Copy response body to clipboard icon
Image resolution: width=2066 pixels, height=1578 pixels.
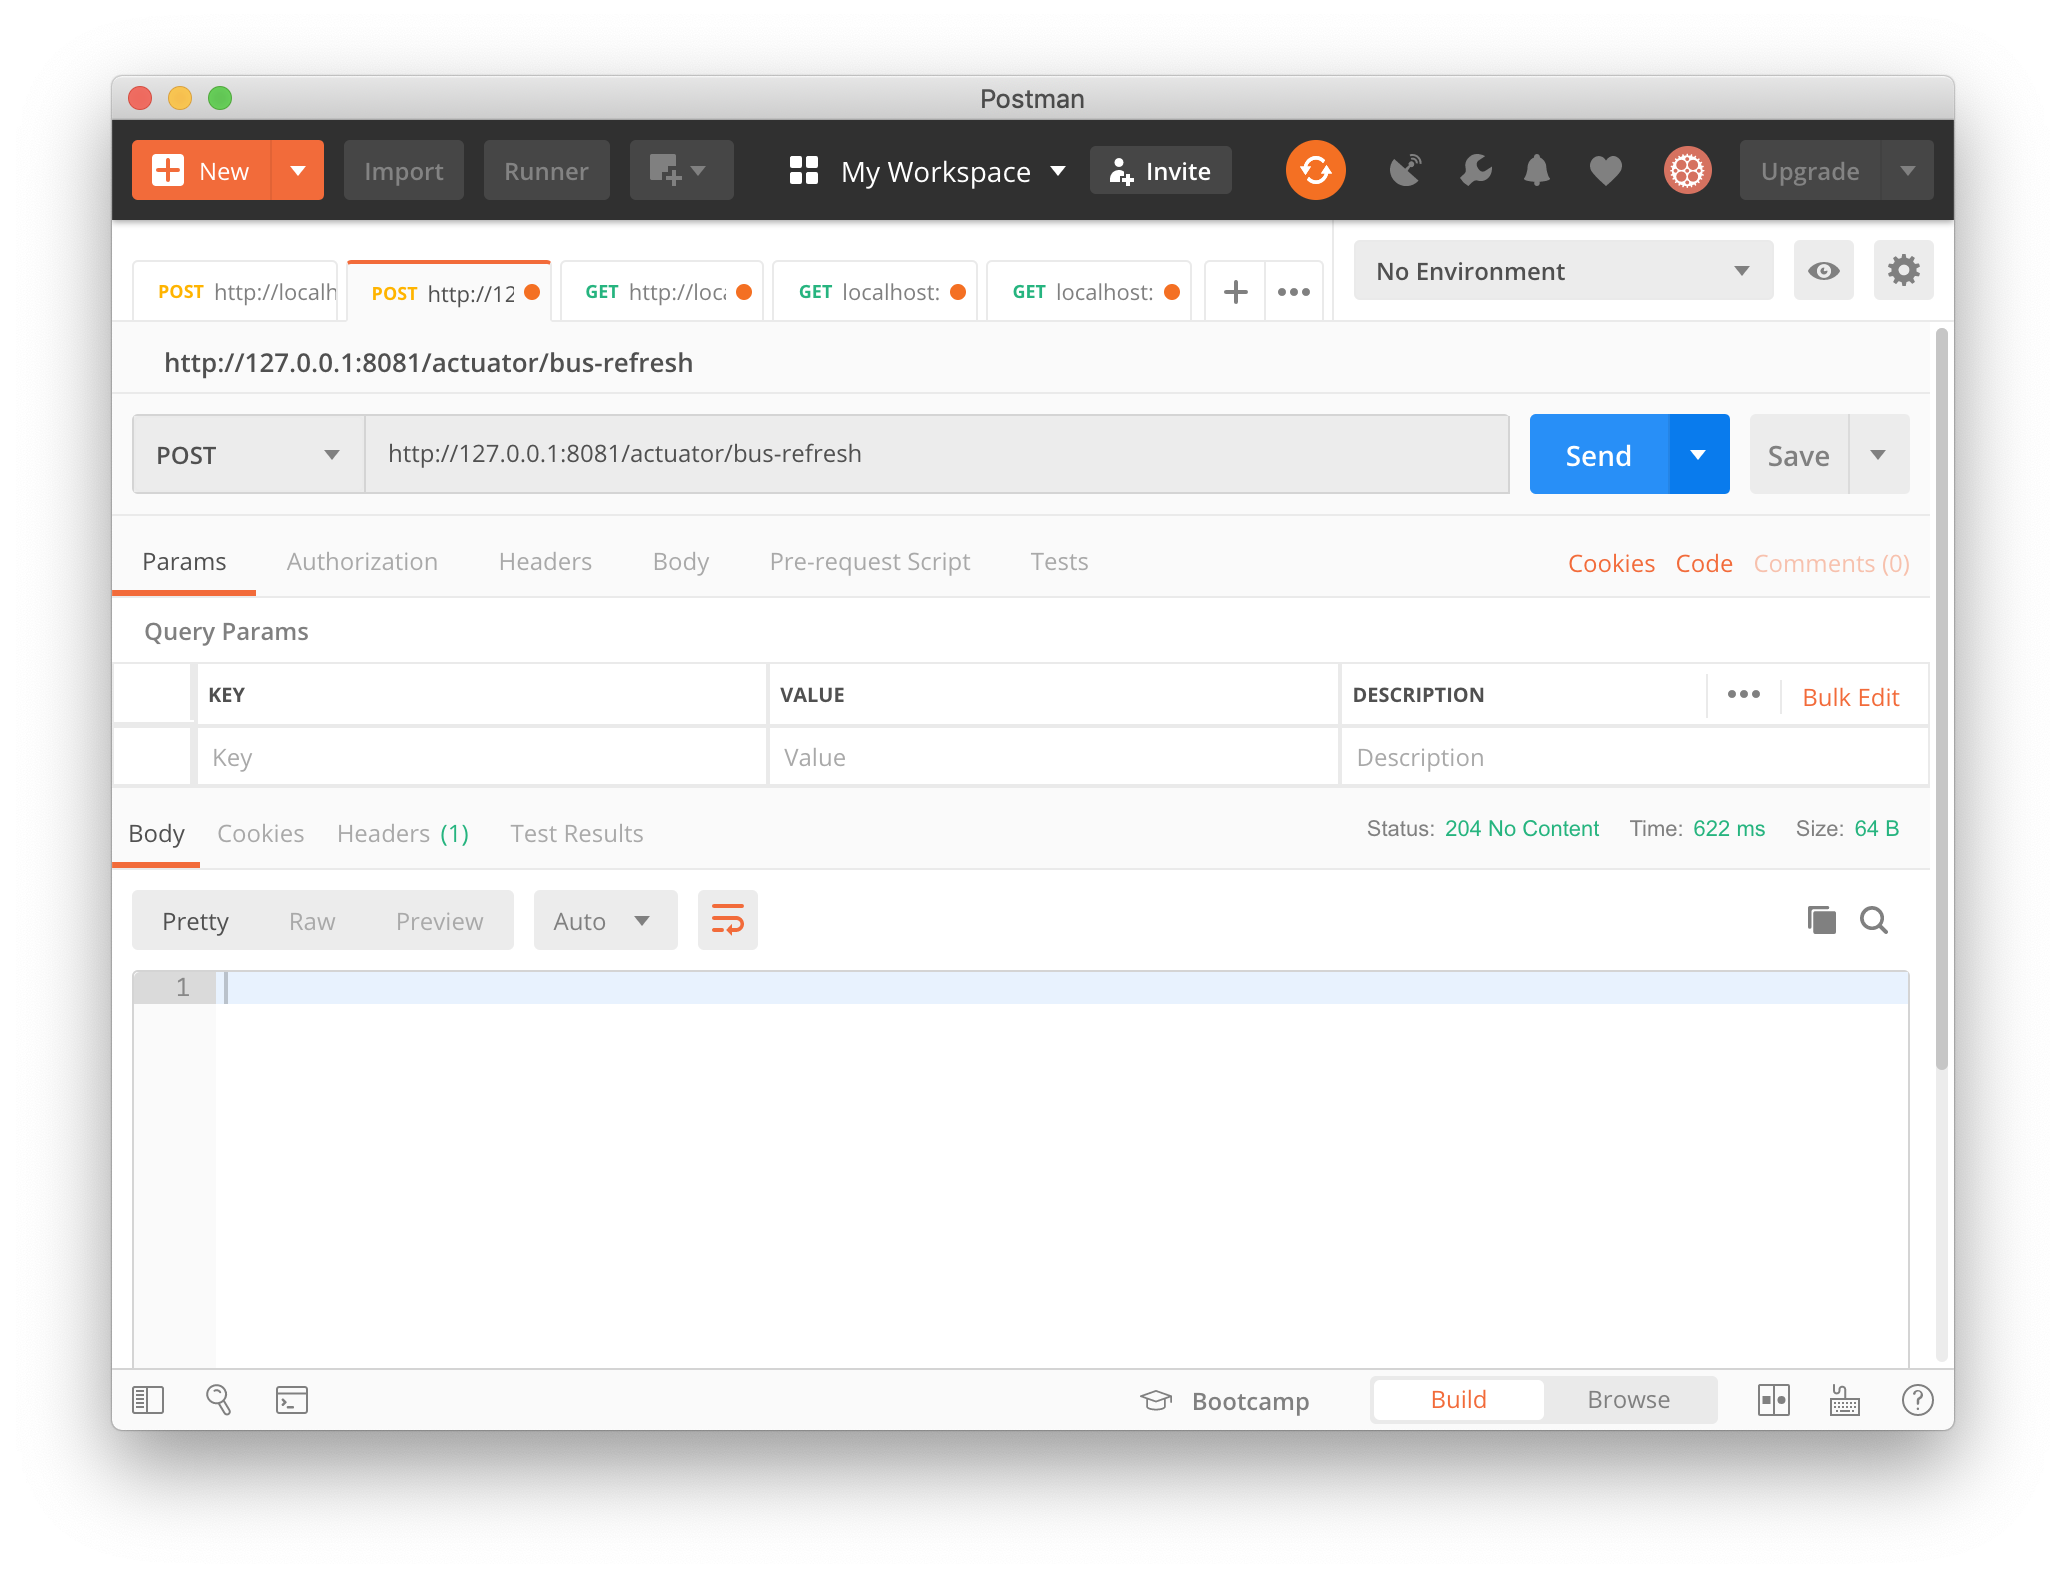tap(1821, 920)
